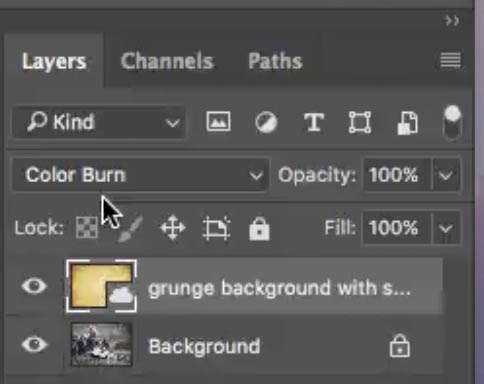This screenshot has height=384, width=484.
Task: Open the Color Burn blend mode dropdown
Action: [x=140, y=175]
